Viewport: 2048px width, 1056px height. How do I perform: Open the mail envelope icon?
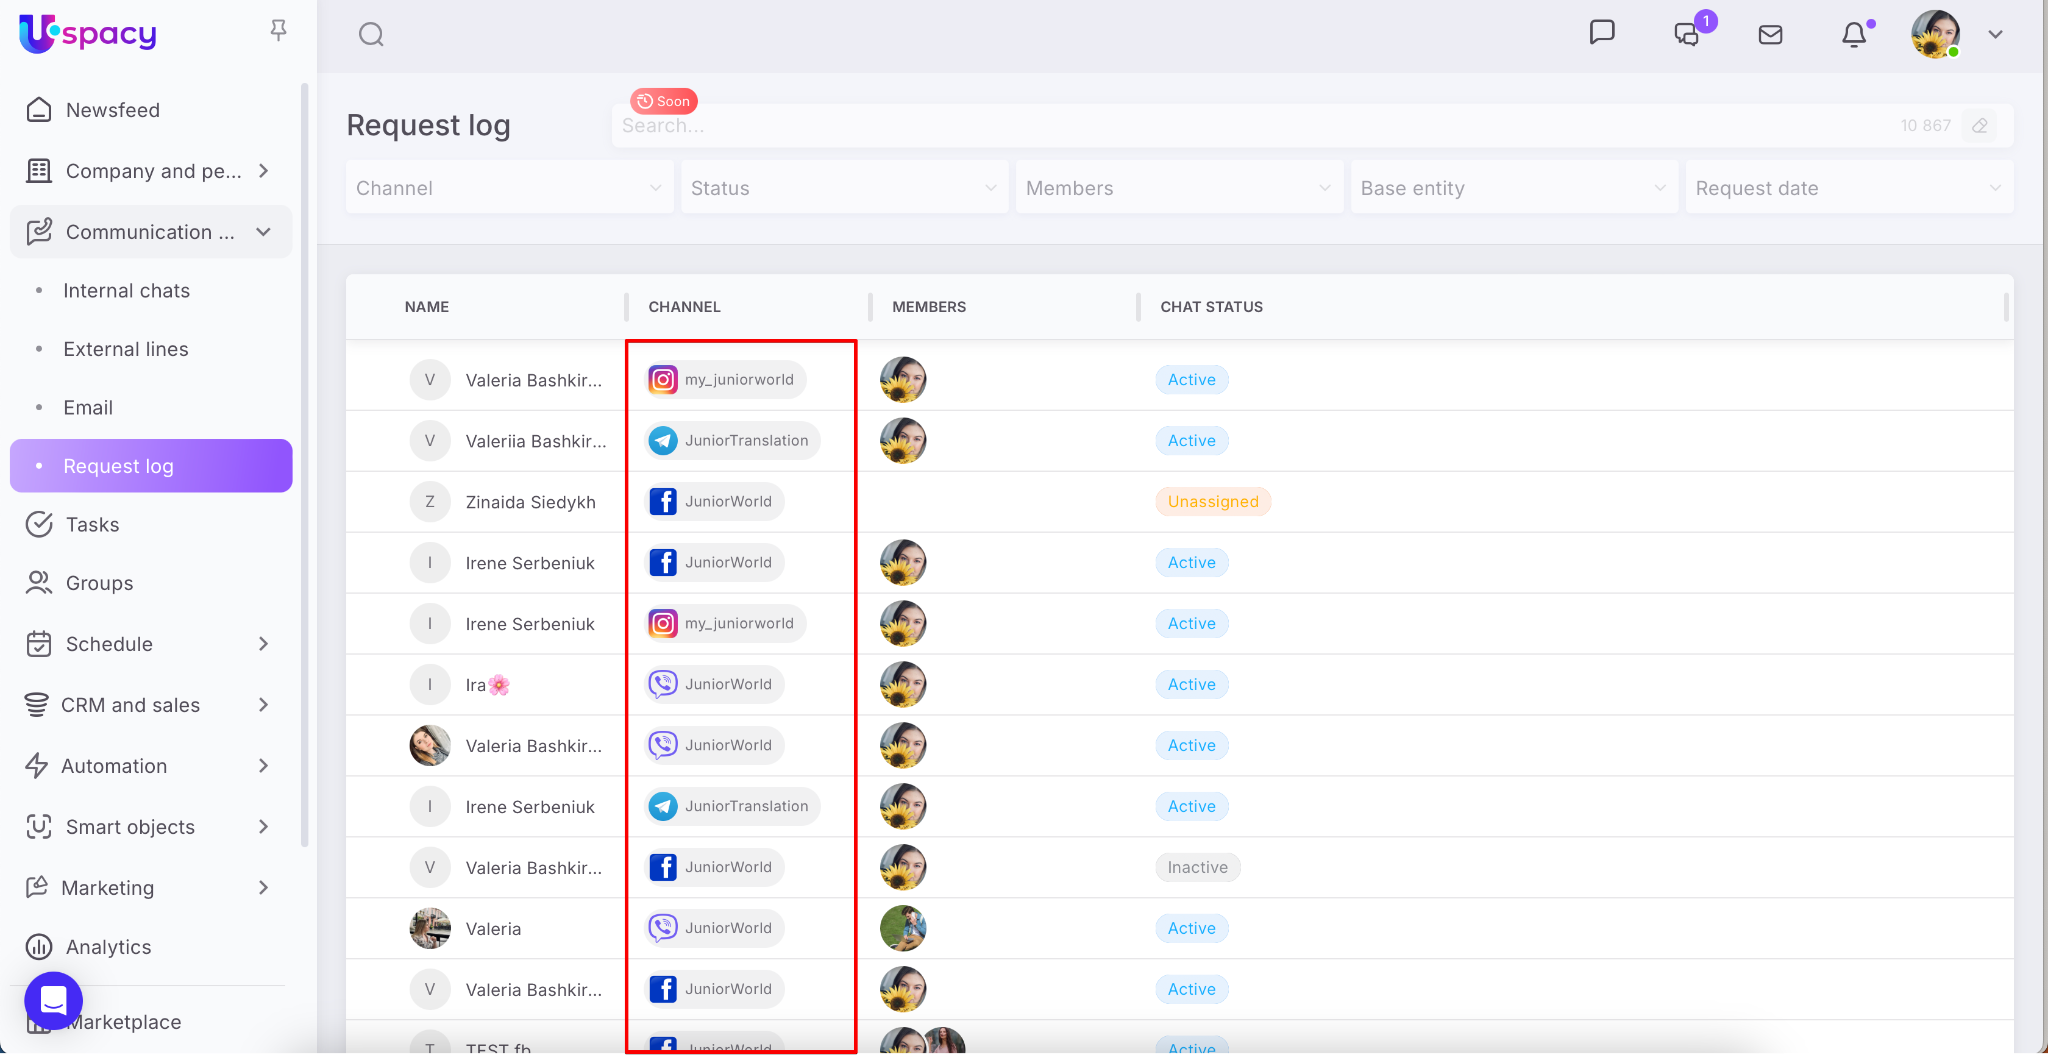click(x=1770, y=35)
